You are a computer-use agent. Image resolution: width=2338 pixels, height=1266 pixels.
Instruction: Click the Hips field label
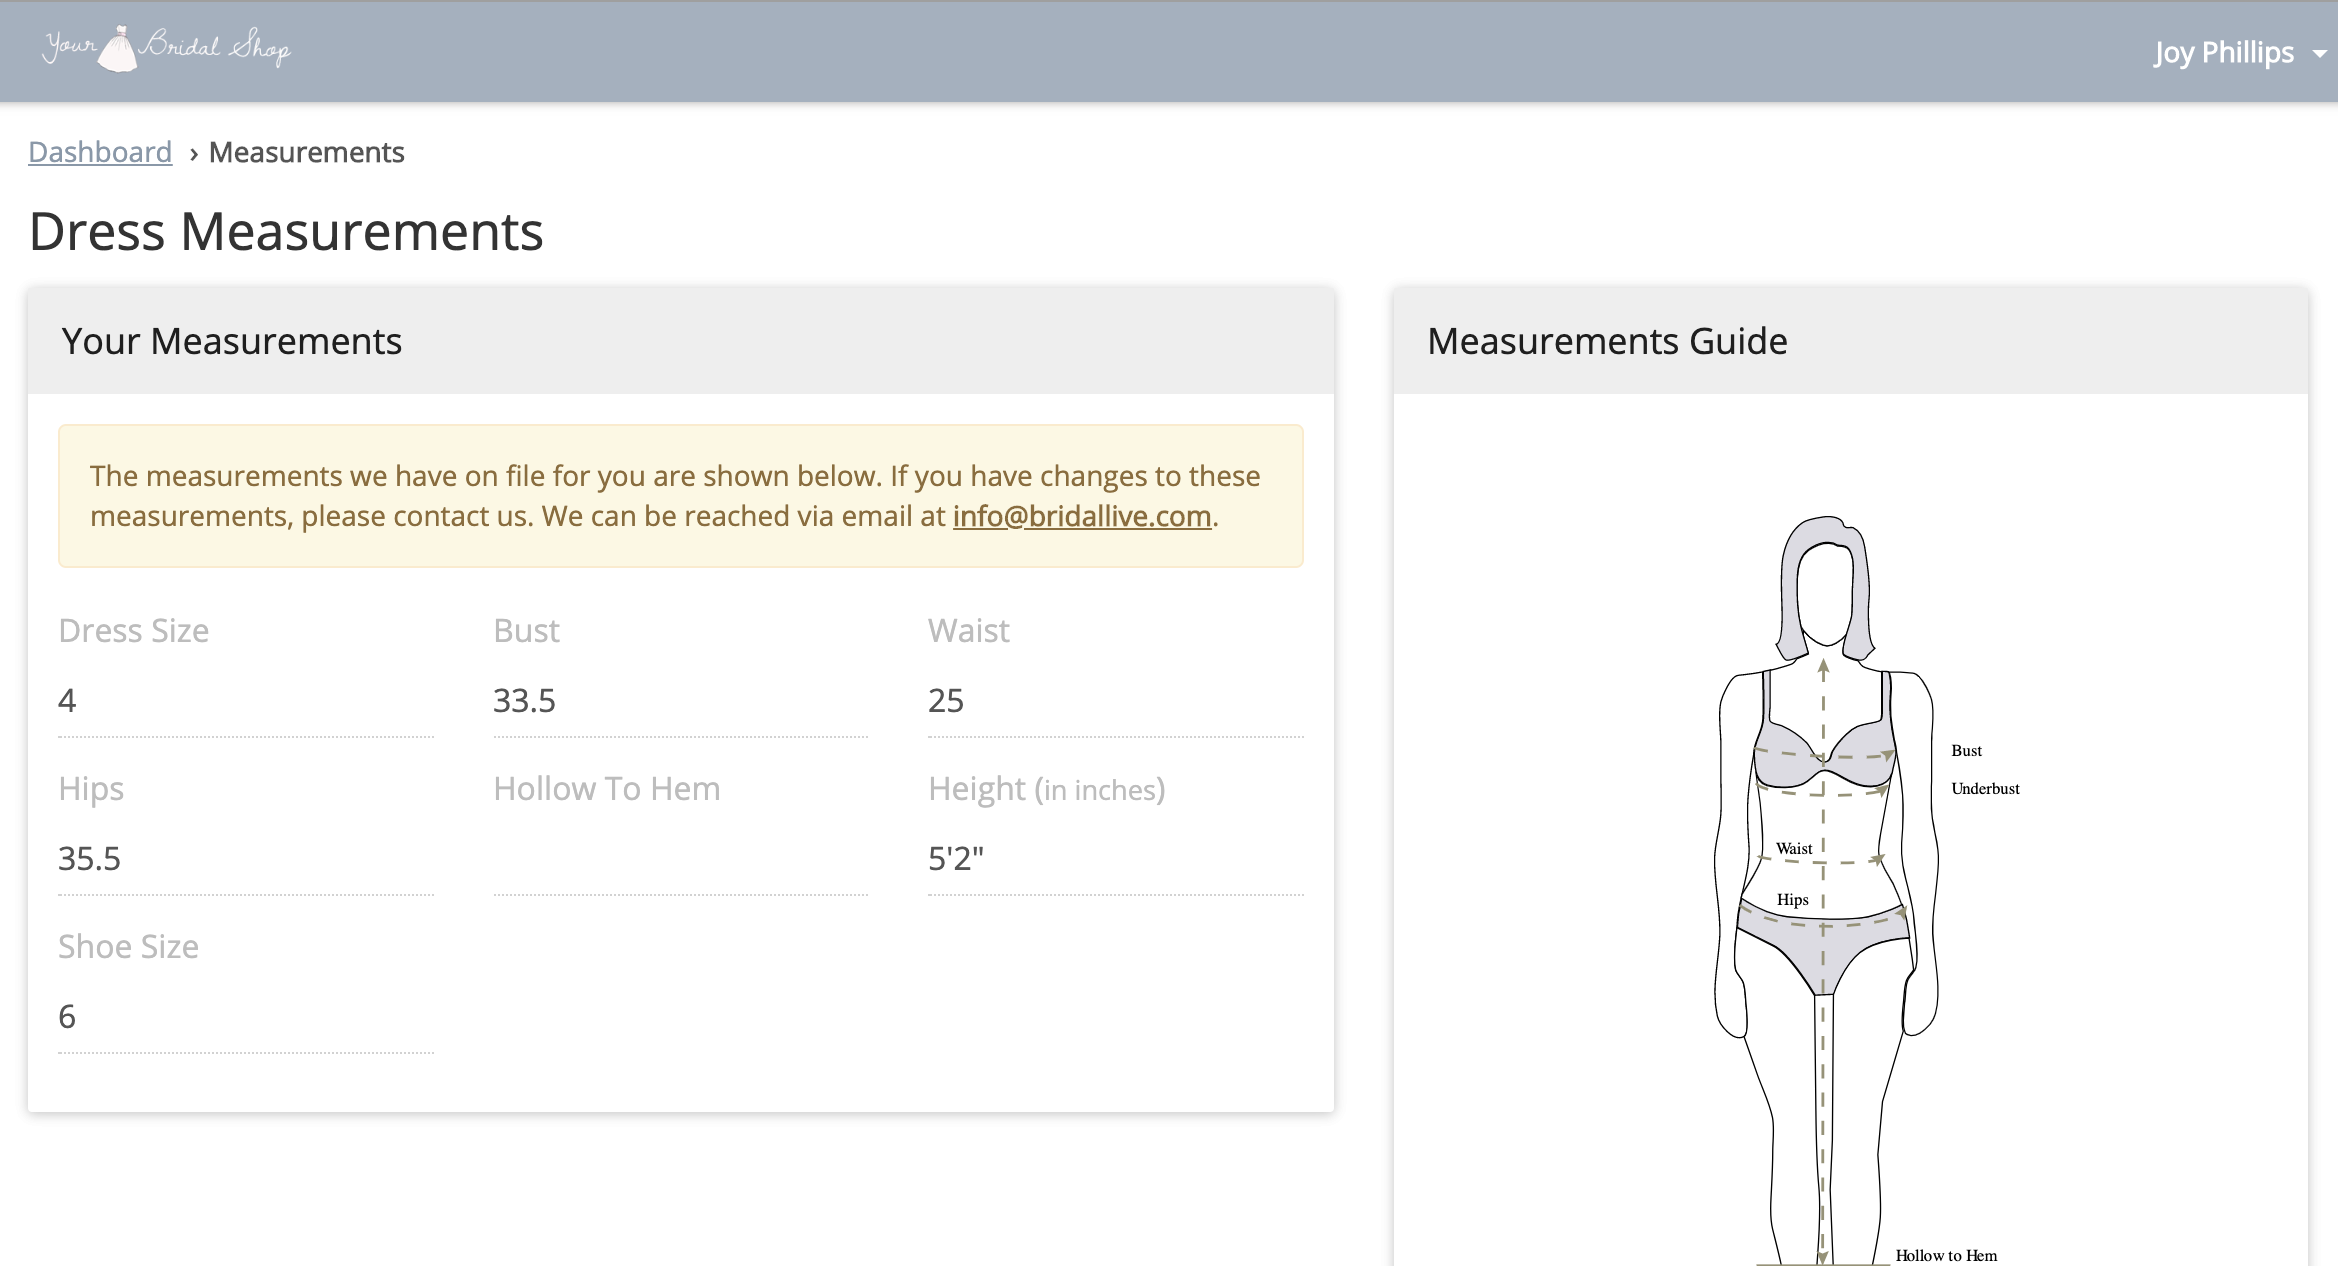(x=91, y=789)
